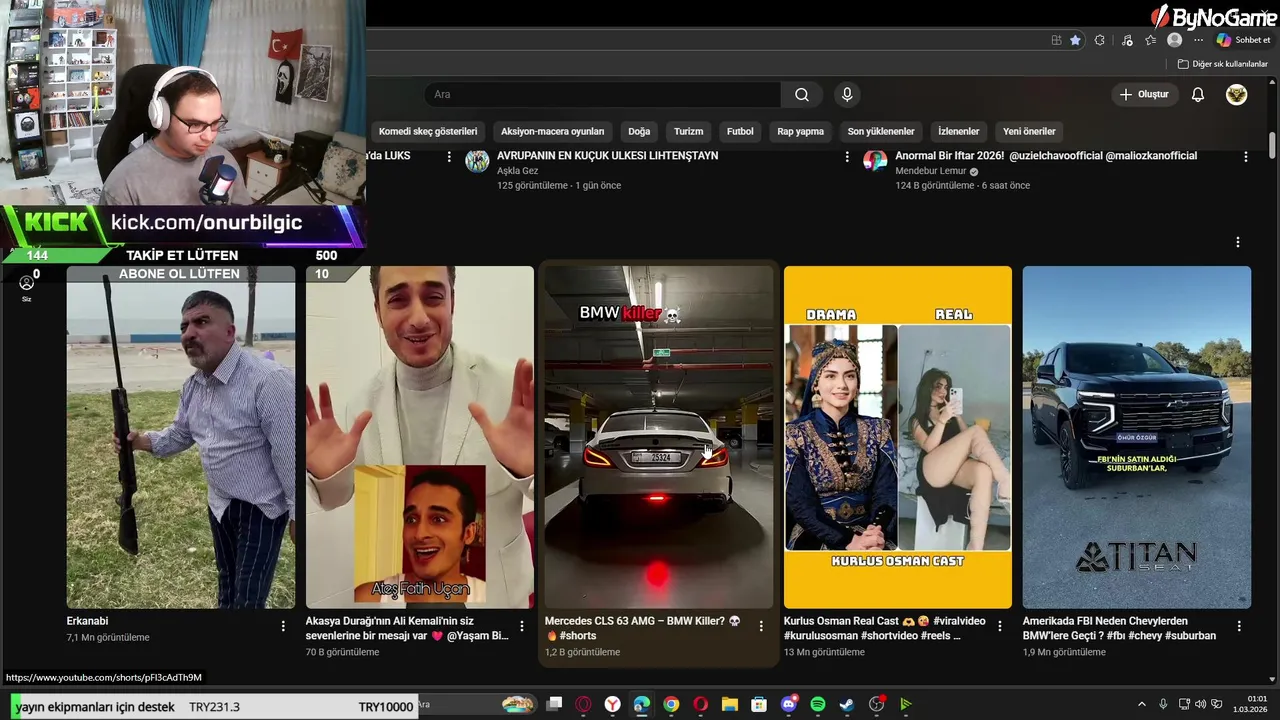Open Microsoft Store from taskbar

[759, 705]
